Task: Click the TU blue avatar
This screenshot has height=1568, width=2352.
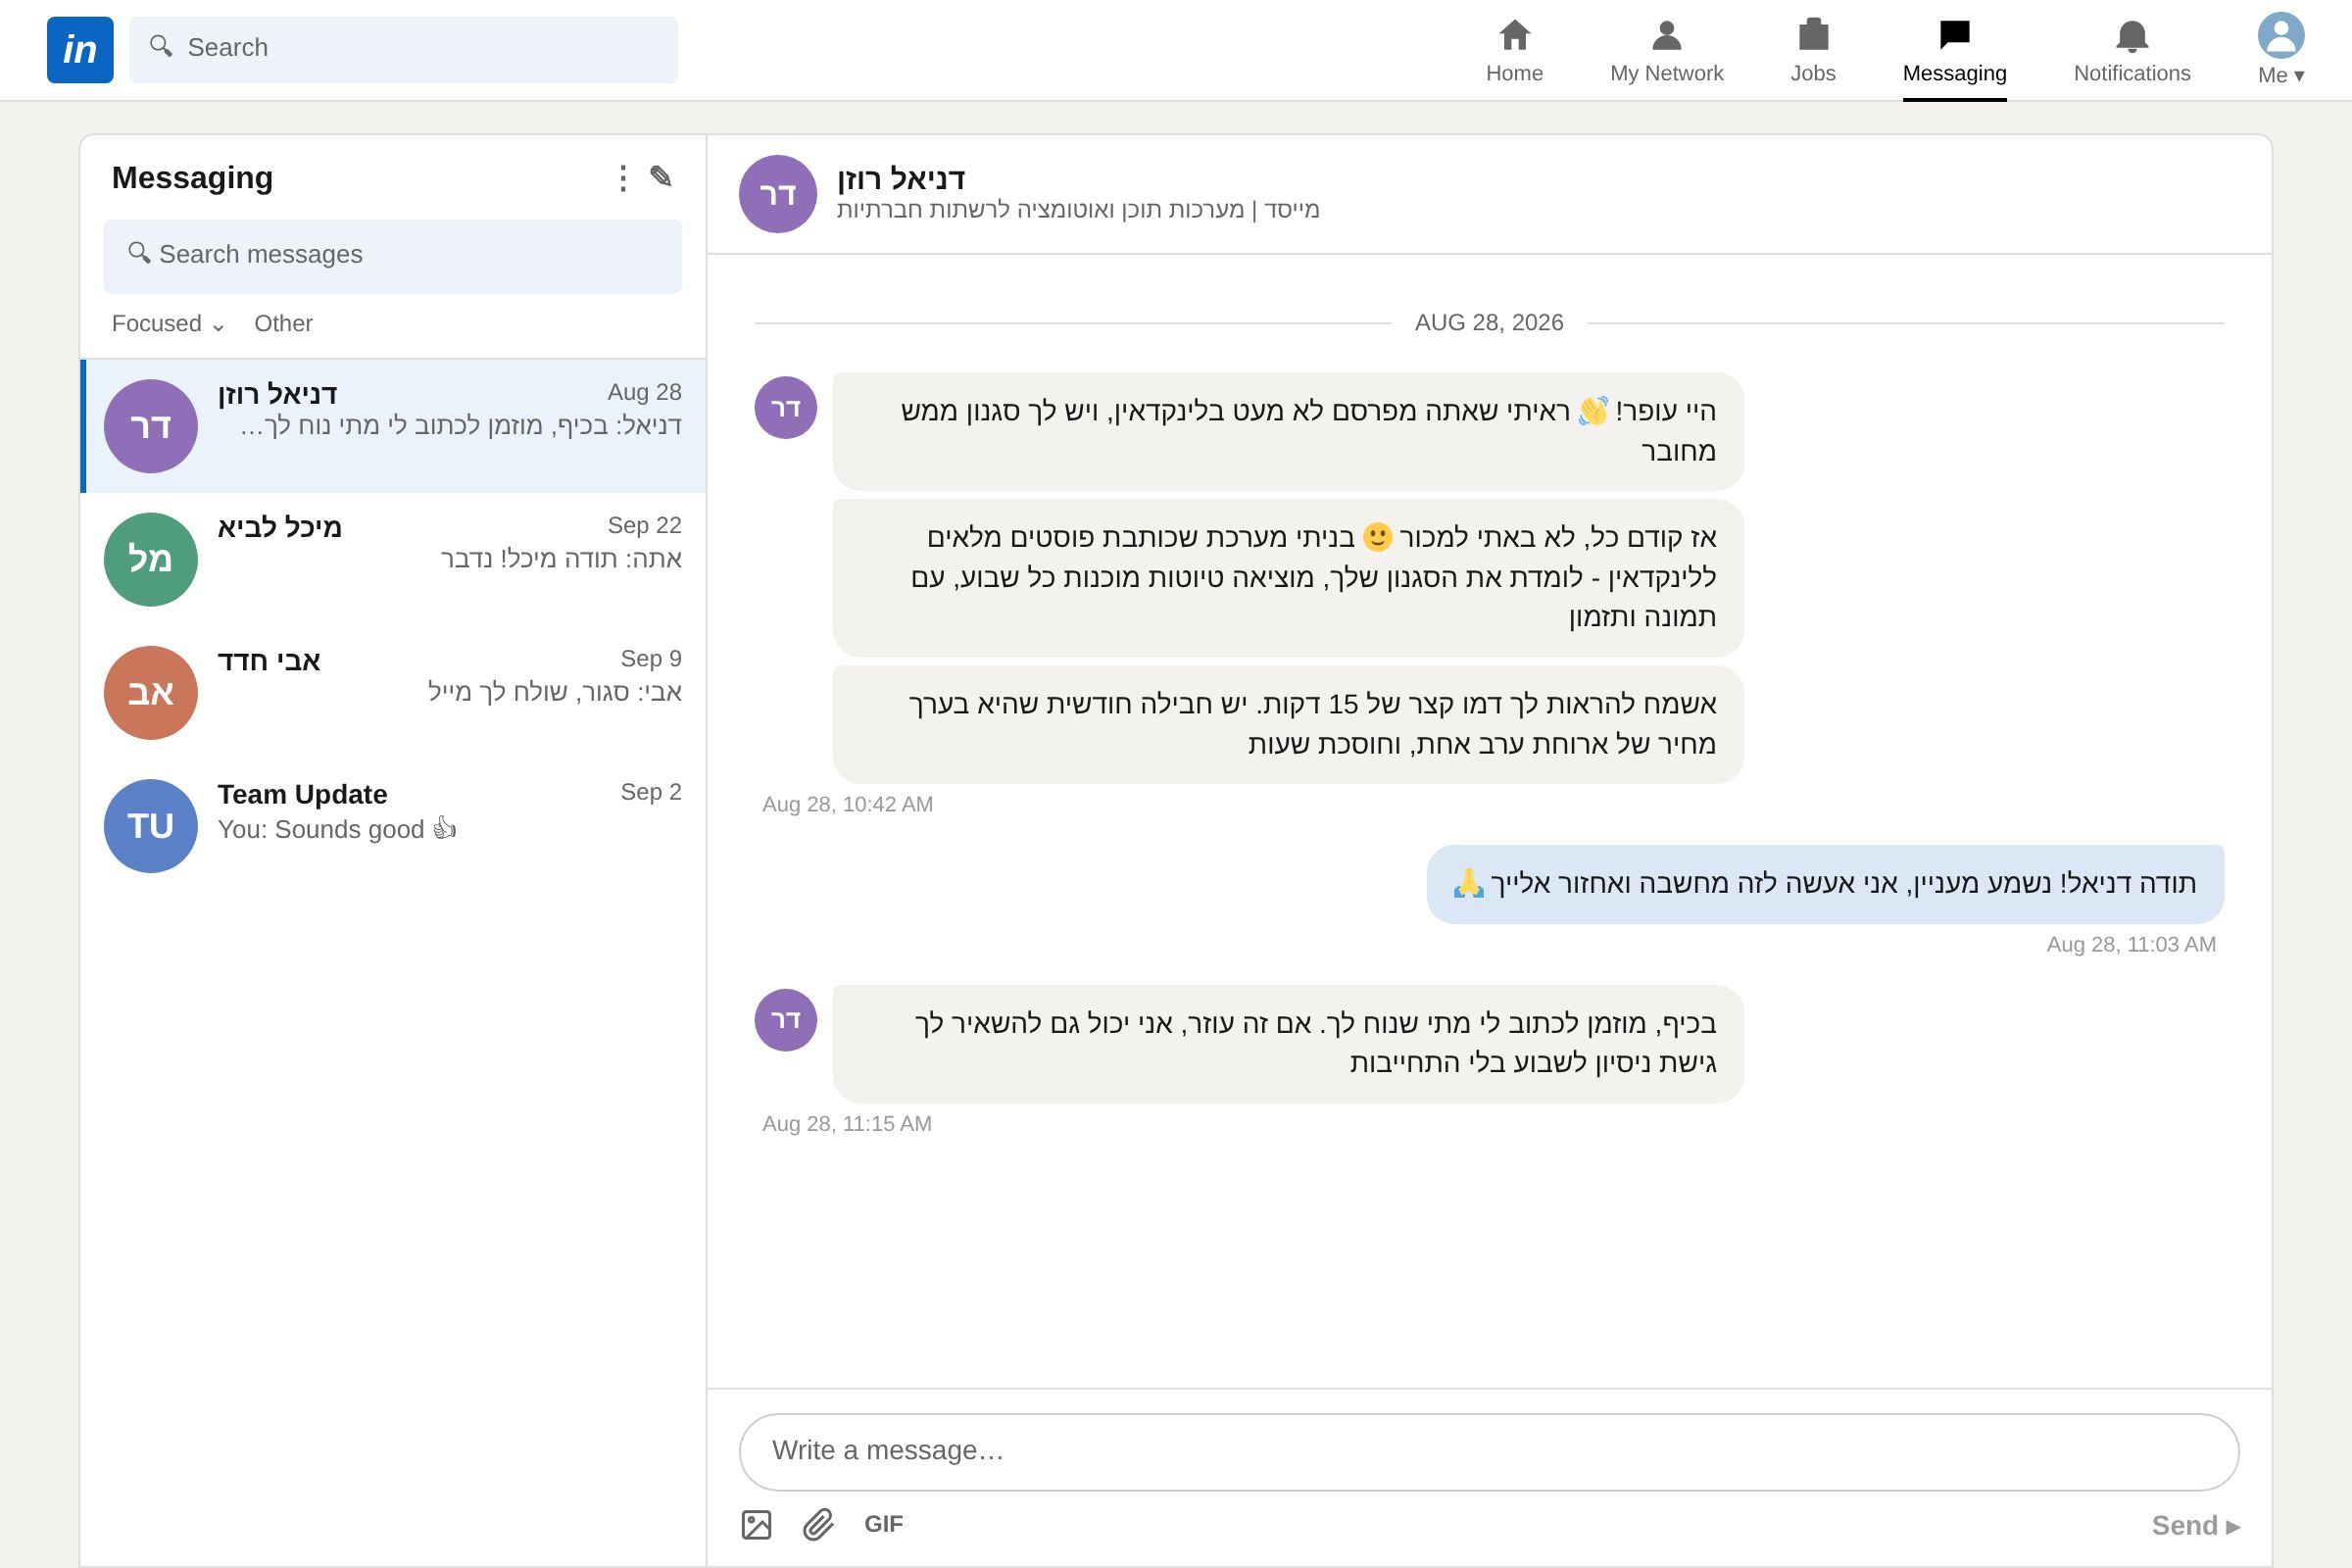Action: coord(151,826)
